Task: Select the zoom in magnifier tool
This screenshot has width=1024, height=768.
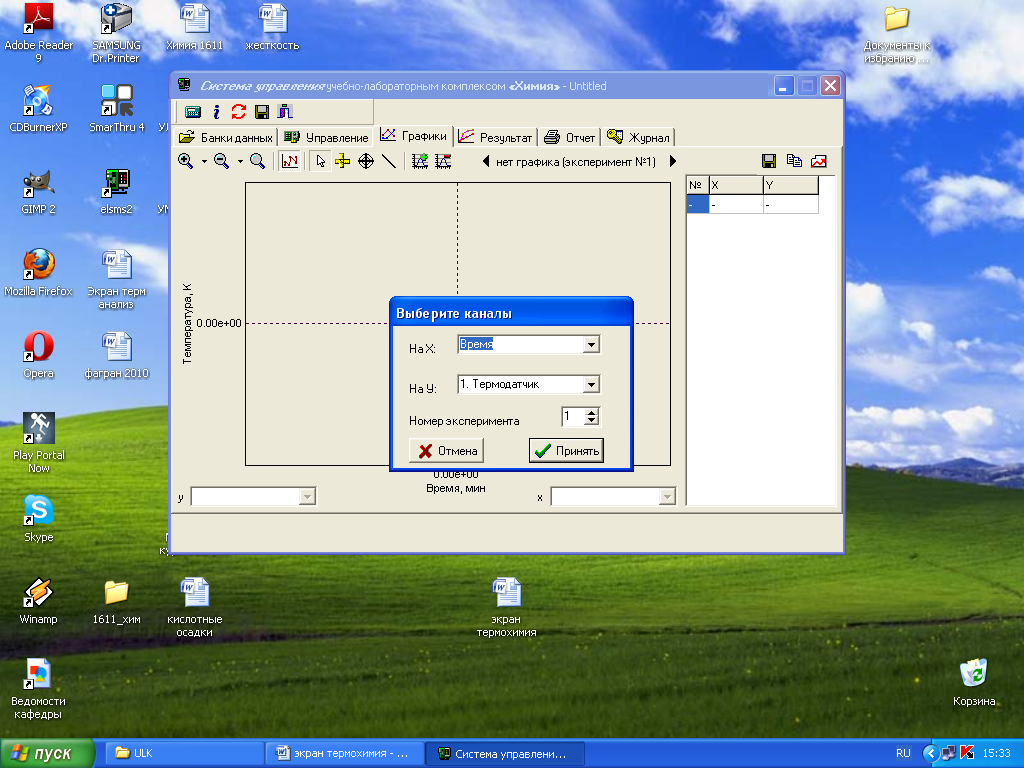Action: (185, 161)
